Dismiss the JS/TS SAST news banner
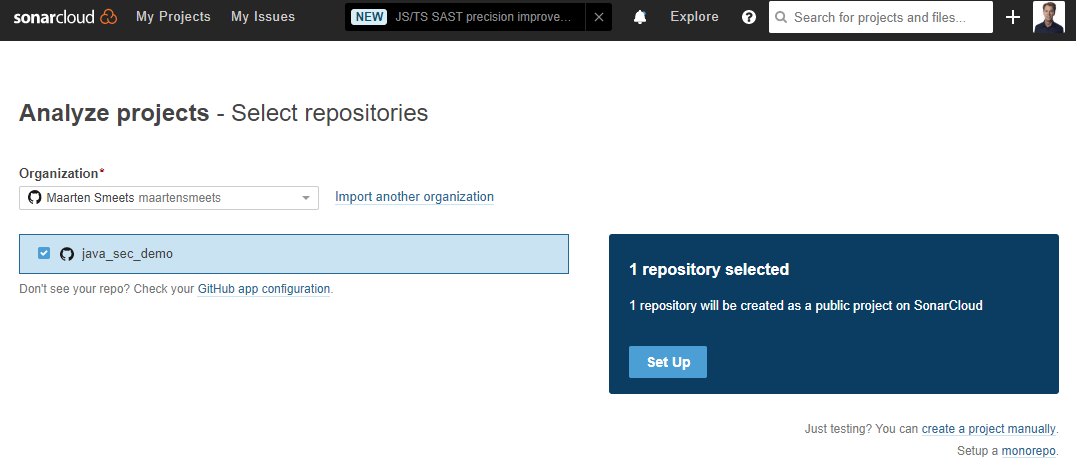The image size is (1076, 467). 599,17
